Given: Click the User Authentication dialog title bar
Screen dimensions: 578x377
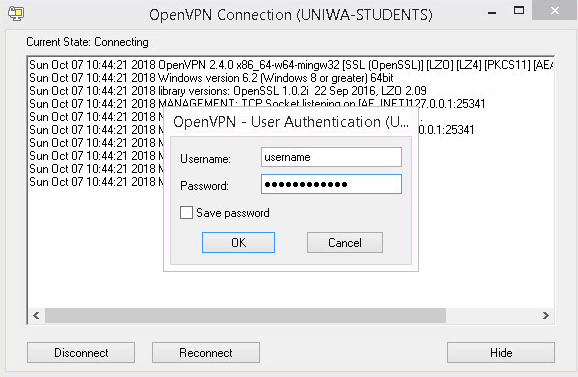Looking at the screenshot, I should (291, 122).
